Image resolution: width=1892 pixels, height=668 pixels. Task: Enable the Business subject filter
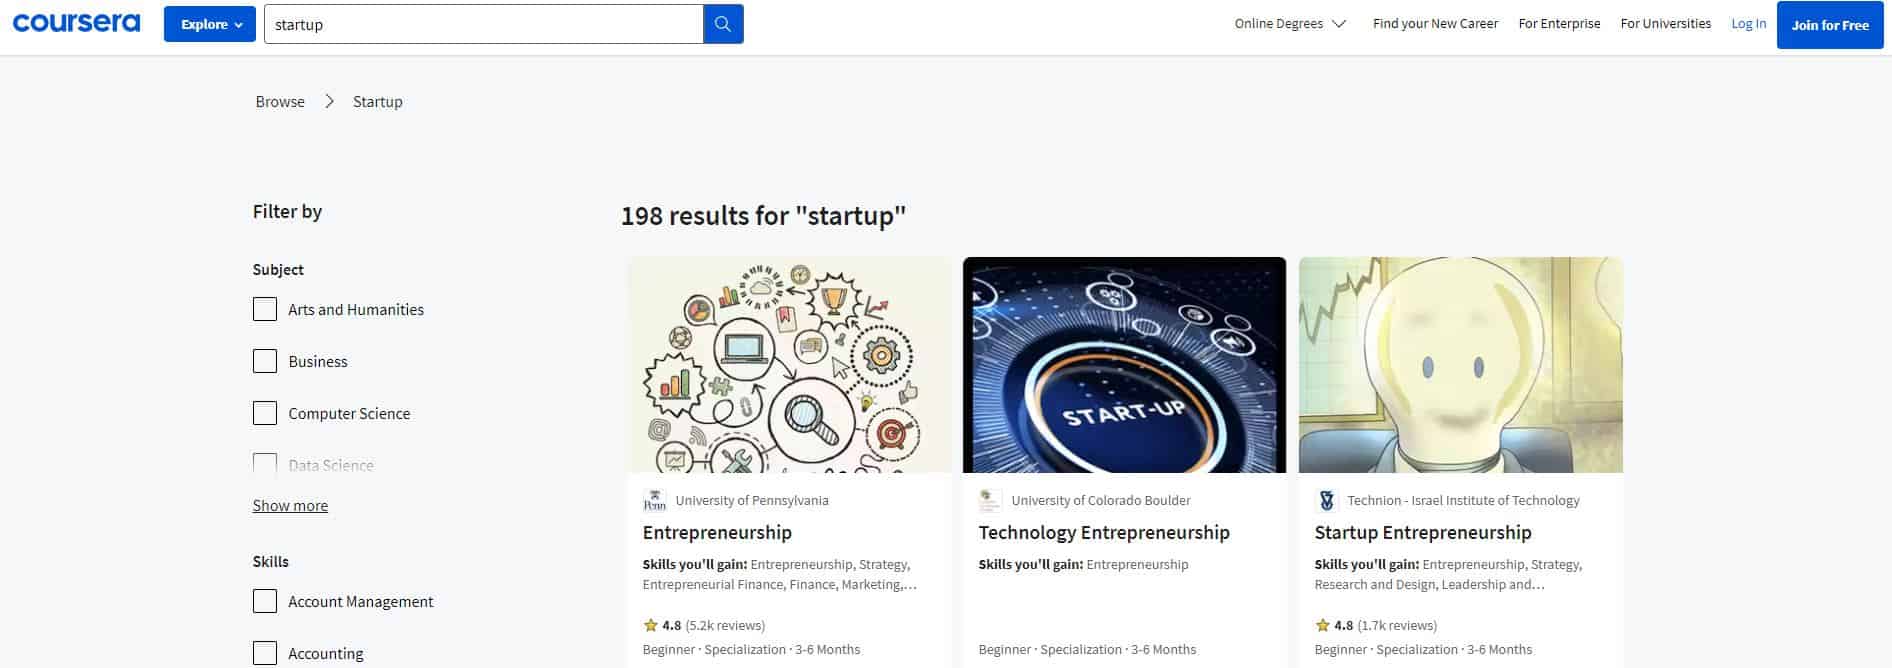[265, 361]
